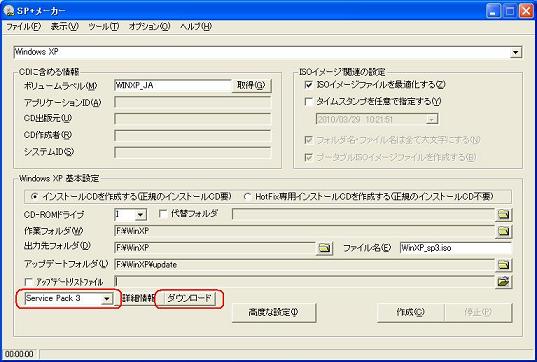Click the アプリケーションID input field
This screenshot has width=537, height=362.
[x=193, y=102]
